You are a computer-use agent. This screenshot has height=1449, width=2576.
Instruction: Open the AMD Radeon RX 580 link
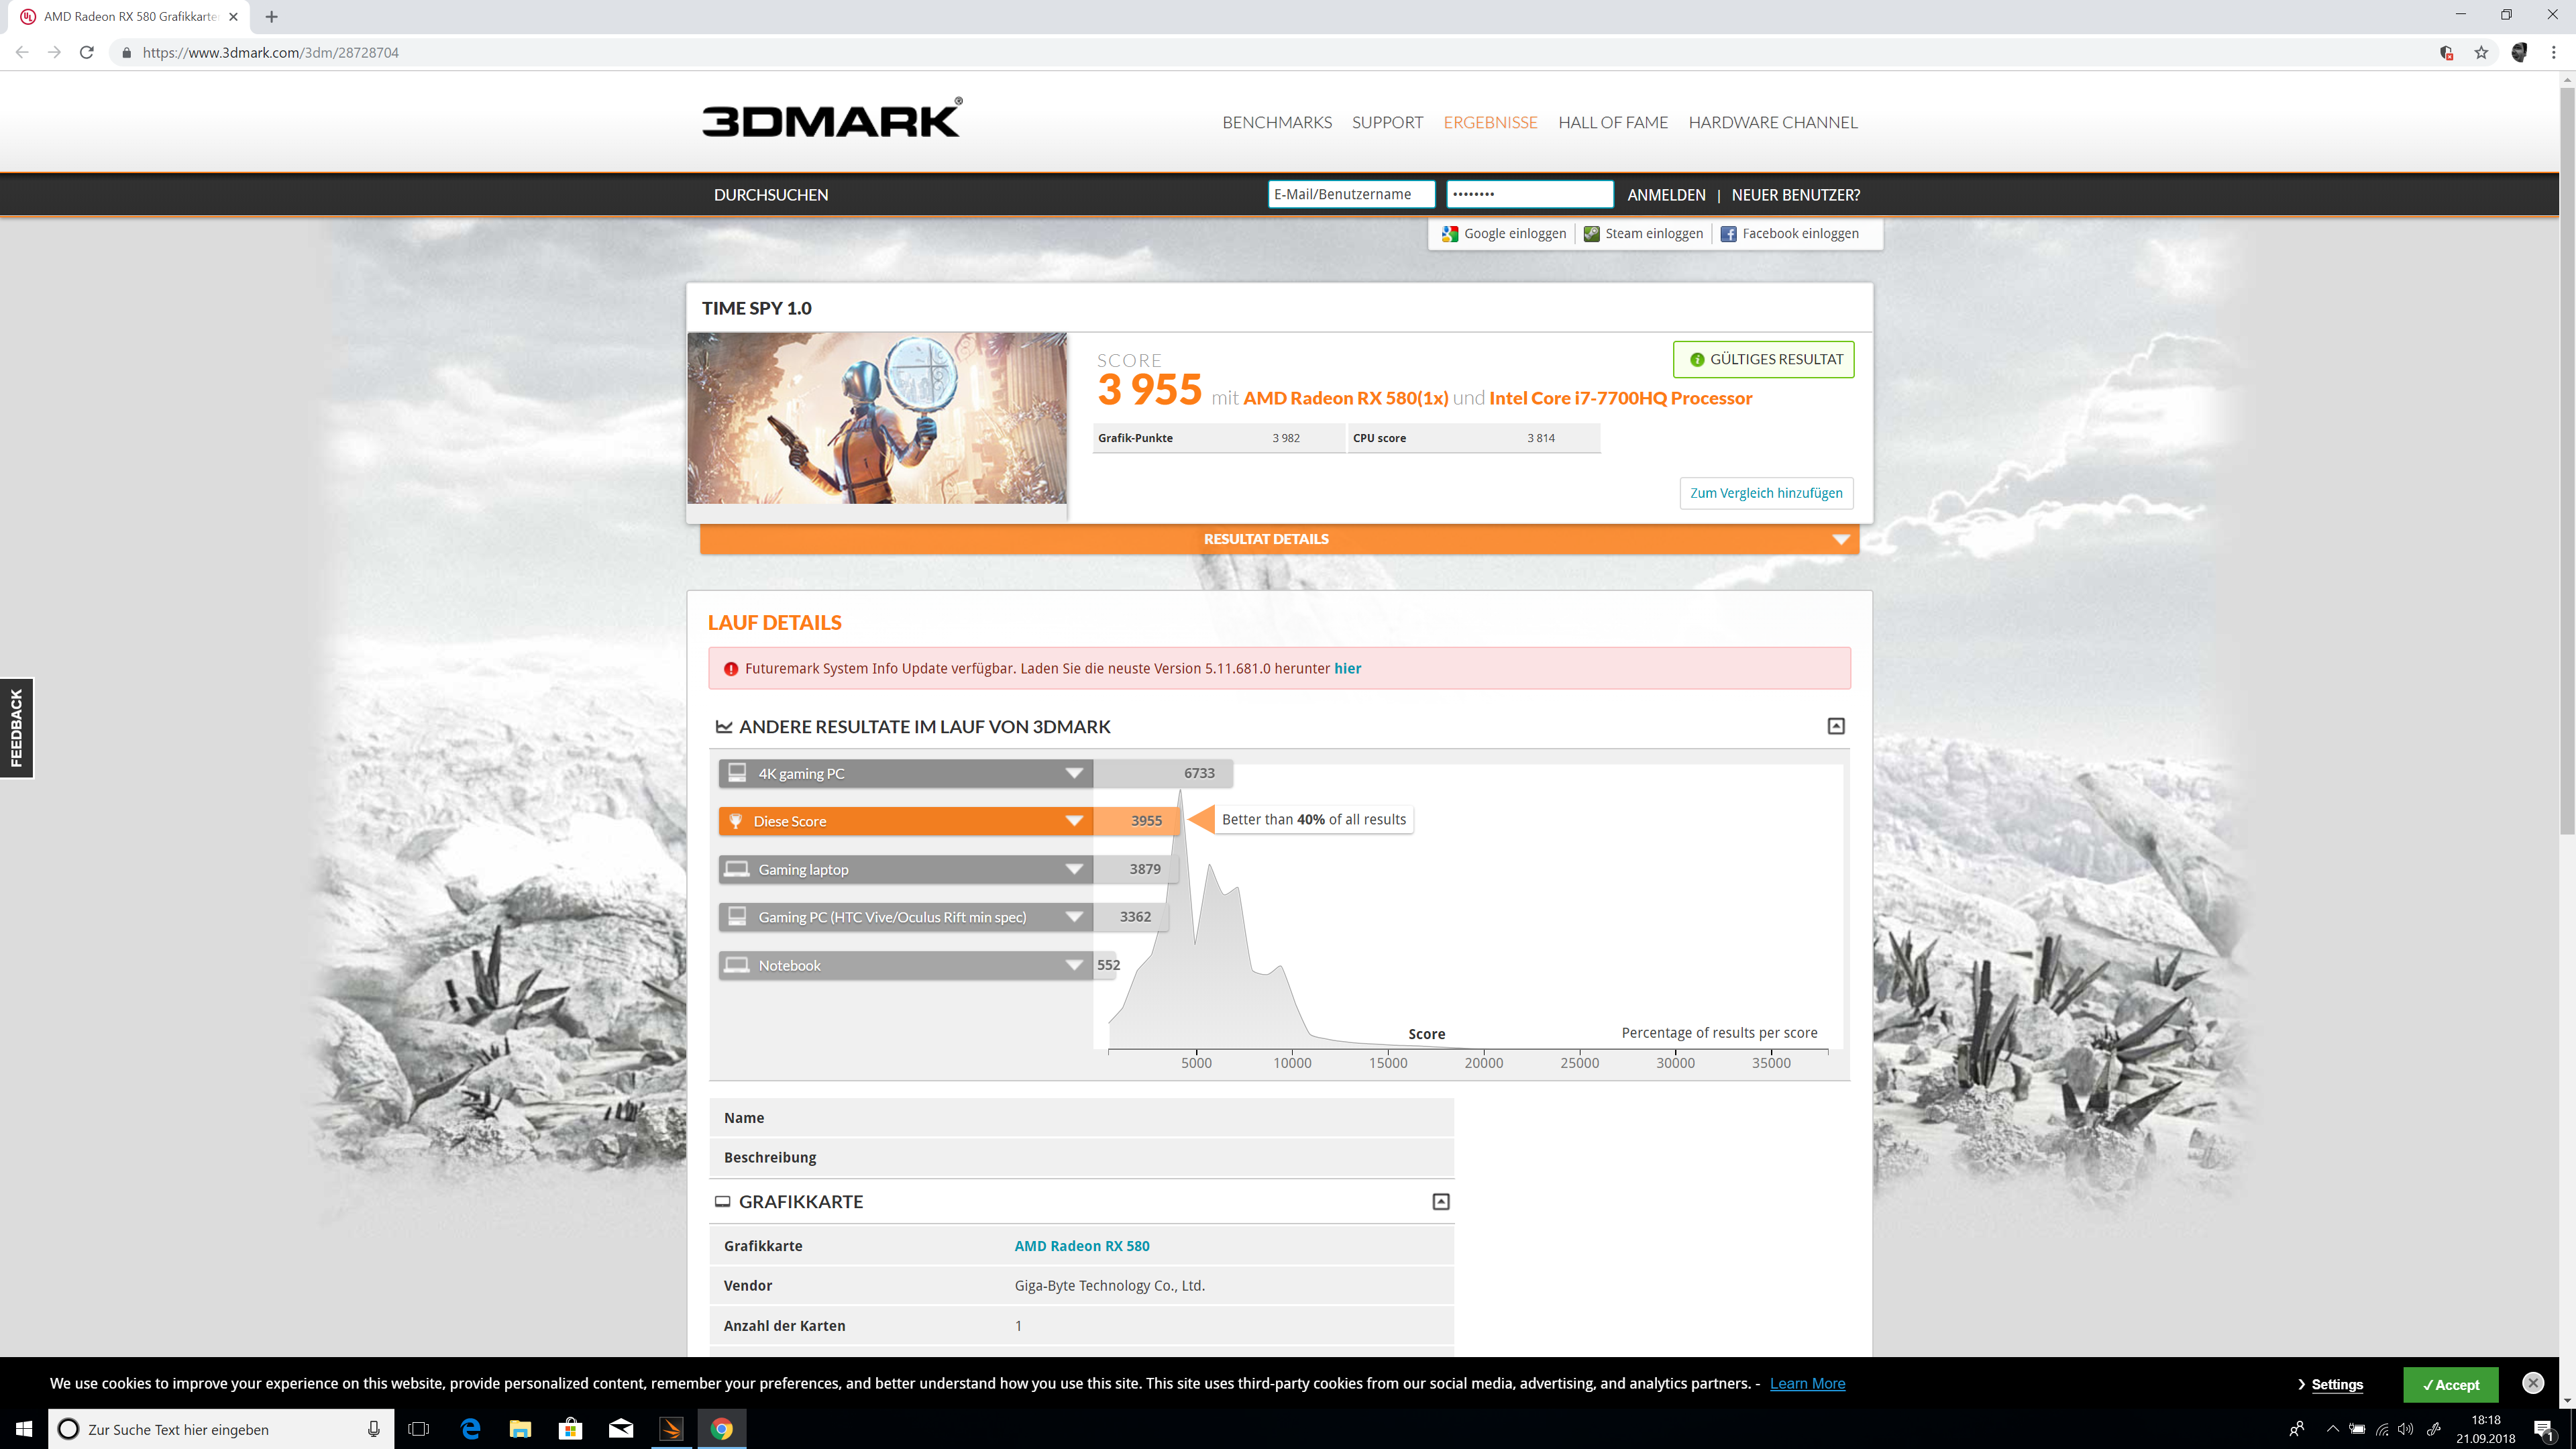(1082, 1246)
